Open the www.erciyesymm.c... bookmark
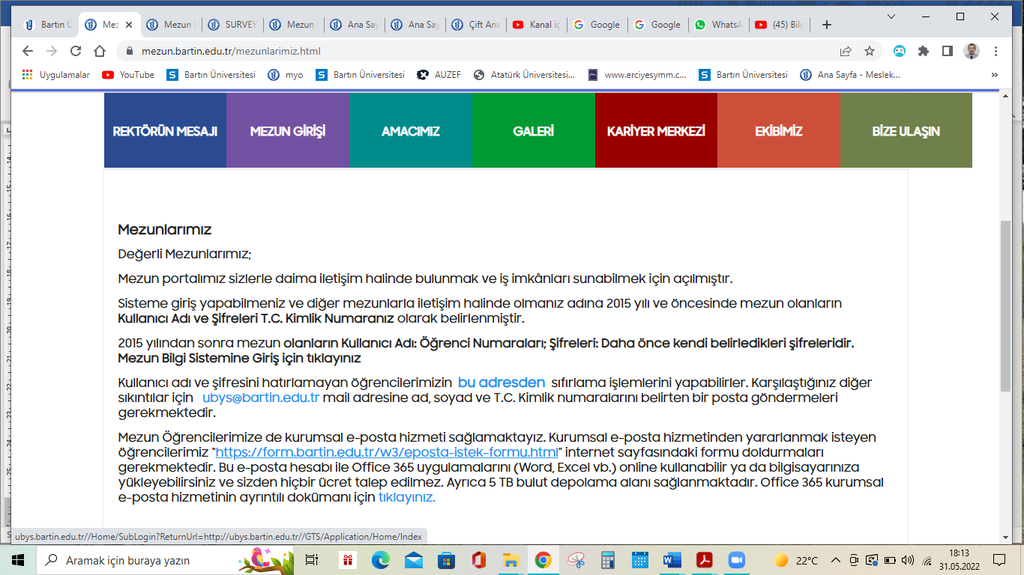Screen dimensions: 1024x575 tap(637, 75)
